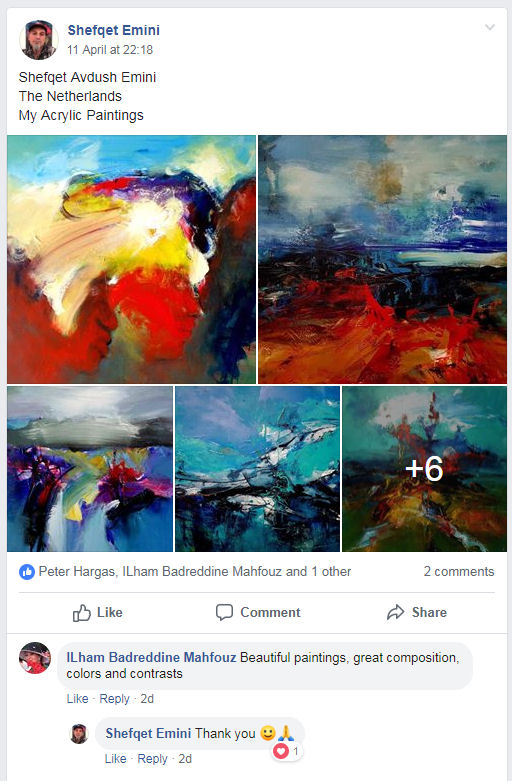Expand the post options chevron menu
The height and width of the screenshot is (781, 512).
tap(490, 27)
